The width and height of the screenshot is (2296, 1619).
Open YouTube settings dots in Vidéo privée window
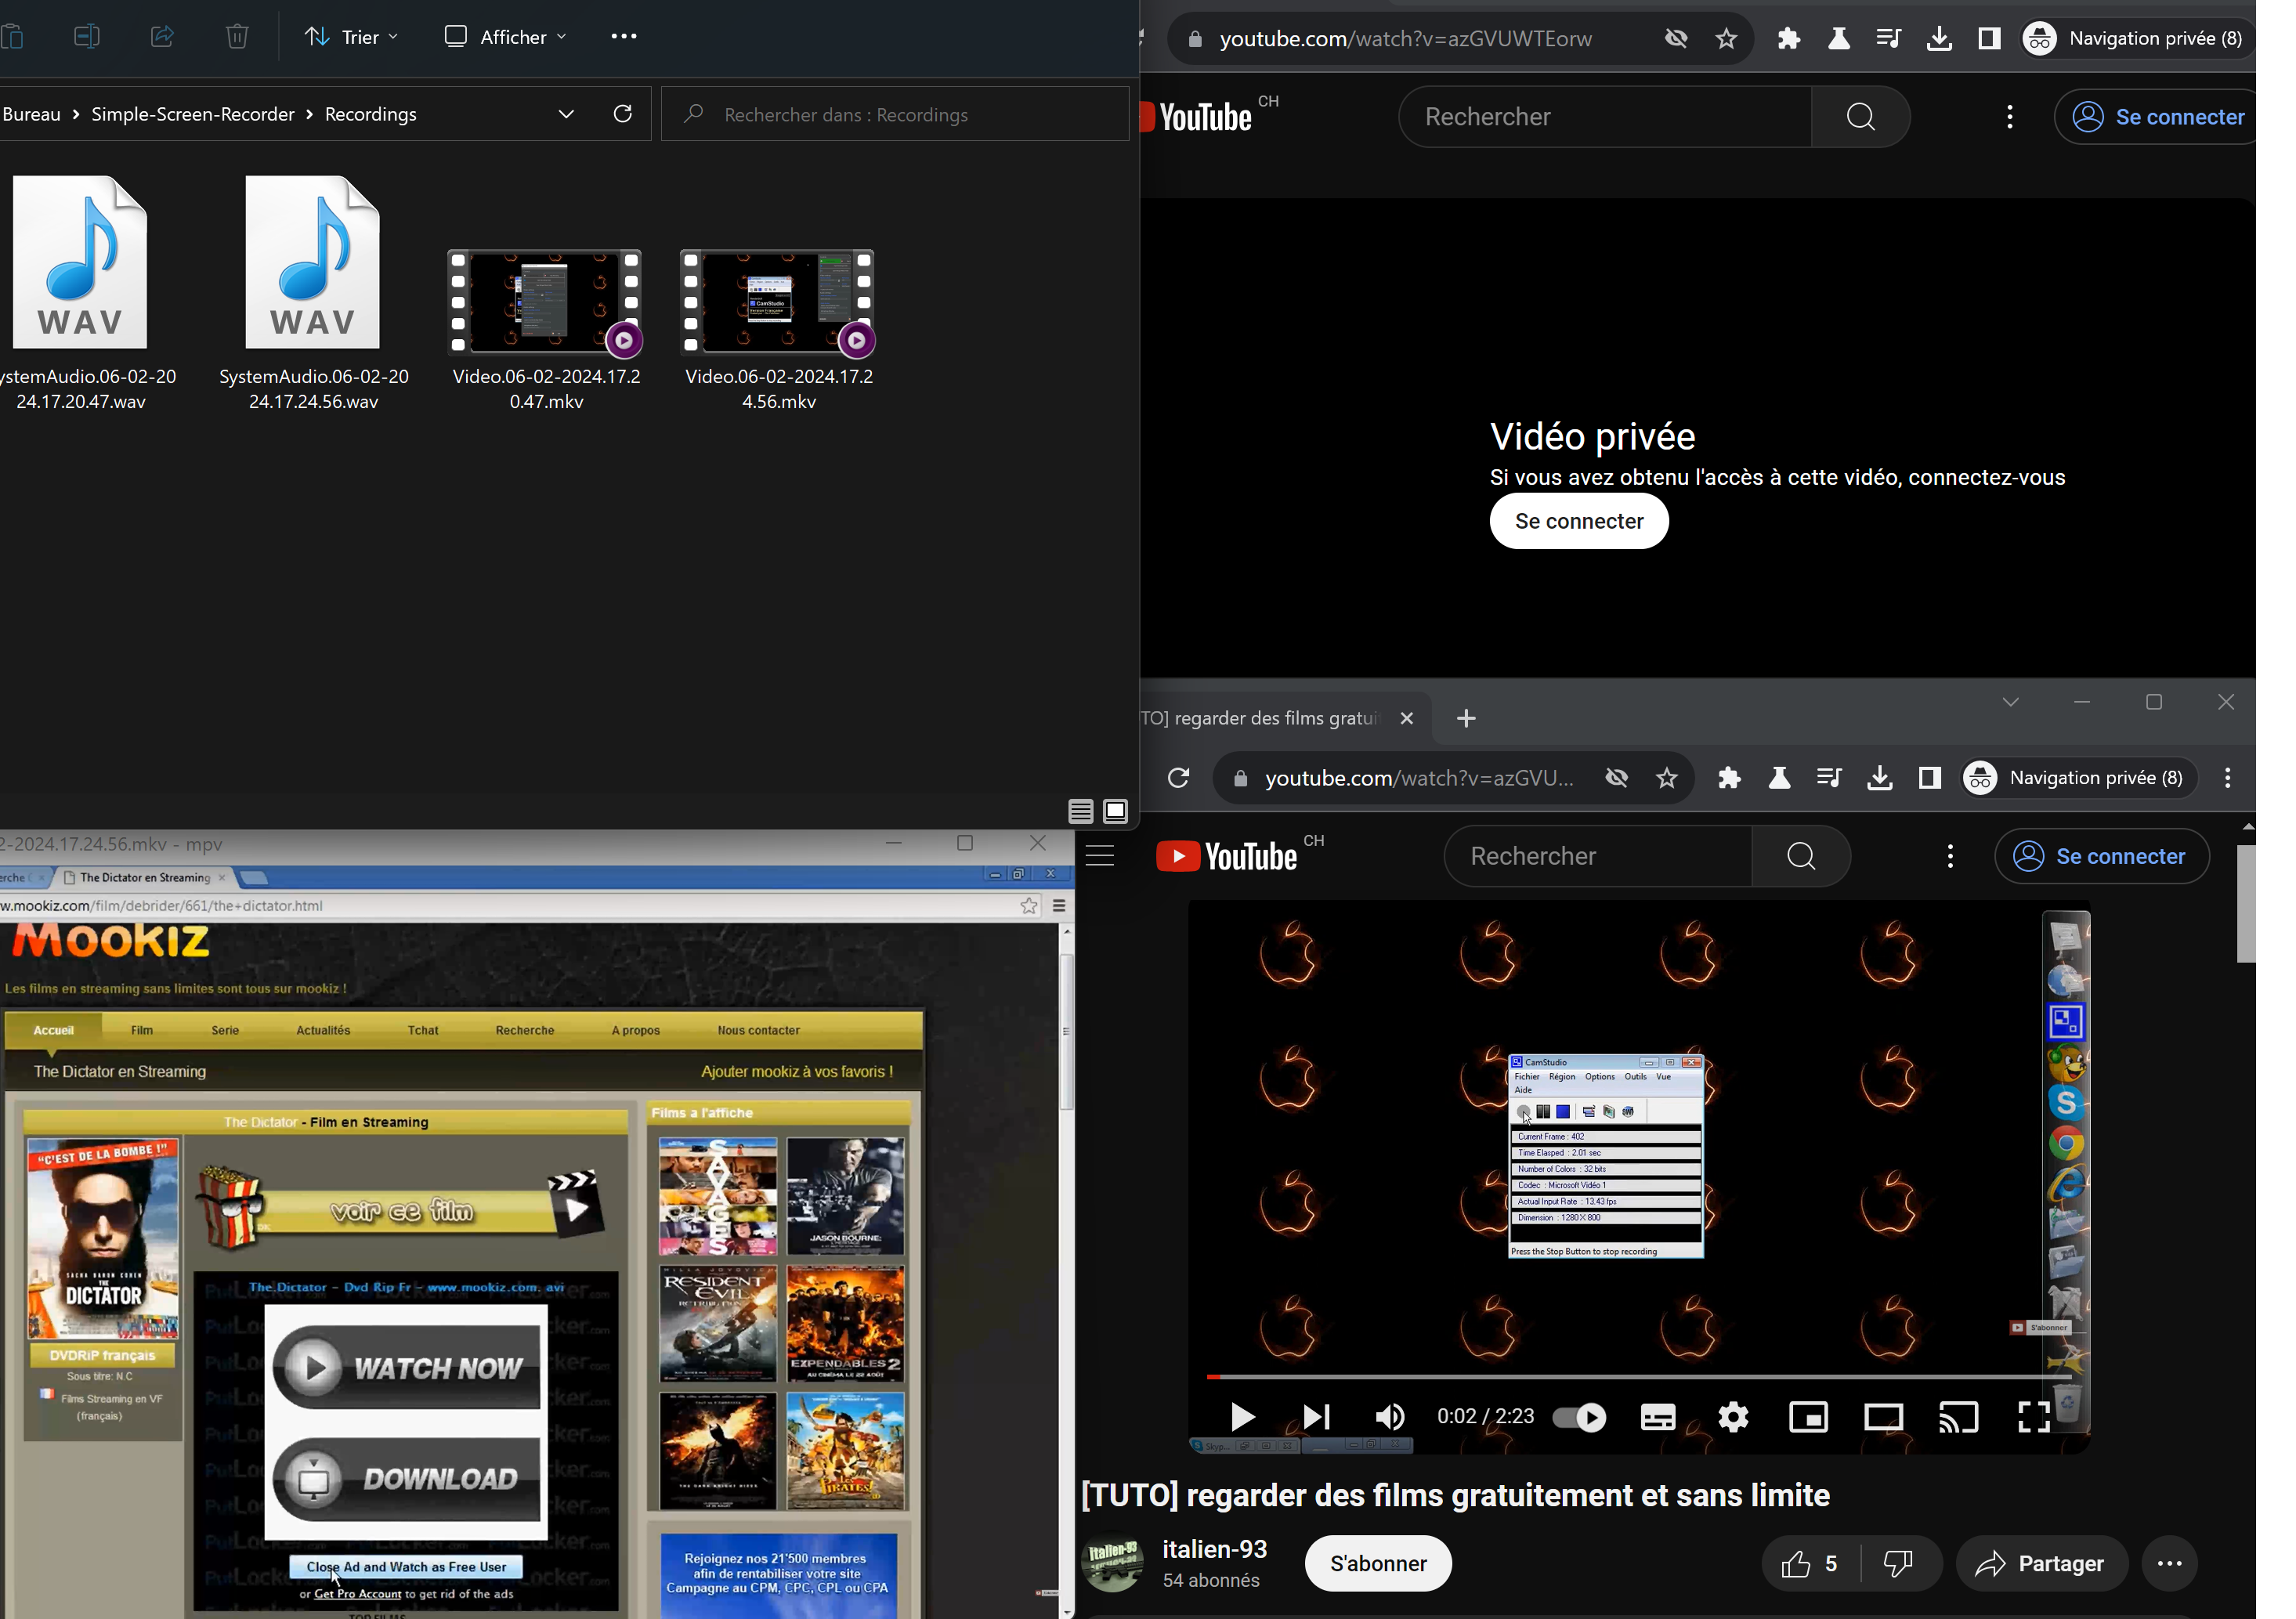pyautogui.click(x=2010, y=117)
